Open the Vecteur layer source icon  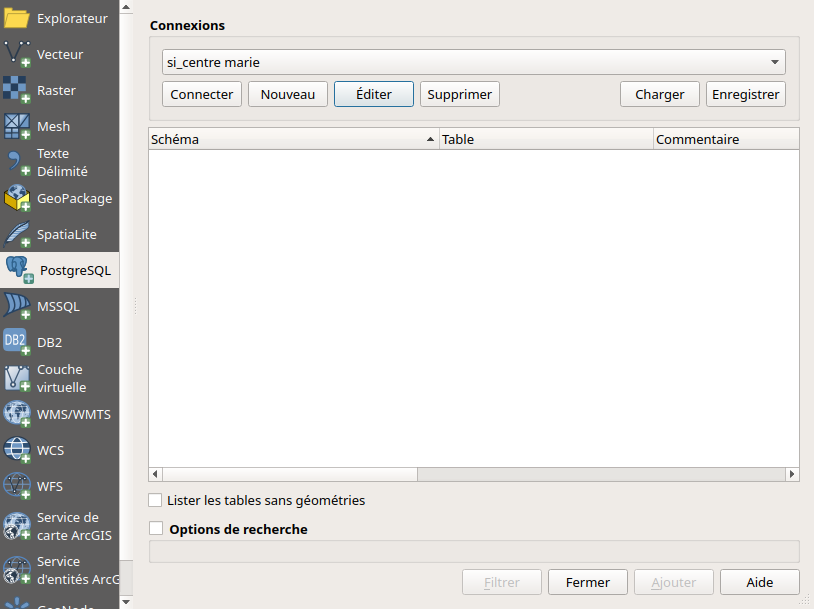pyautogui.click(x=18, y=55)
